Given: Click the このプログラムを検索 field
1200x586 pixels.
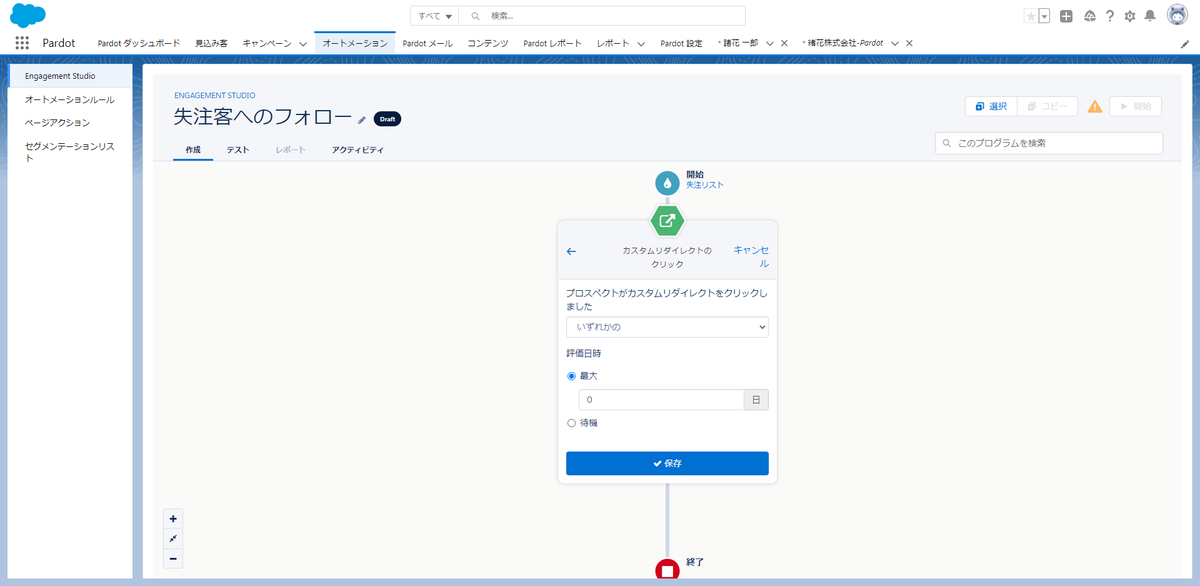Looking at the screenshot, I should coord(1049,143).
